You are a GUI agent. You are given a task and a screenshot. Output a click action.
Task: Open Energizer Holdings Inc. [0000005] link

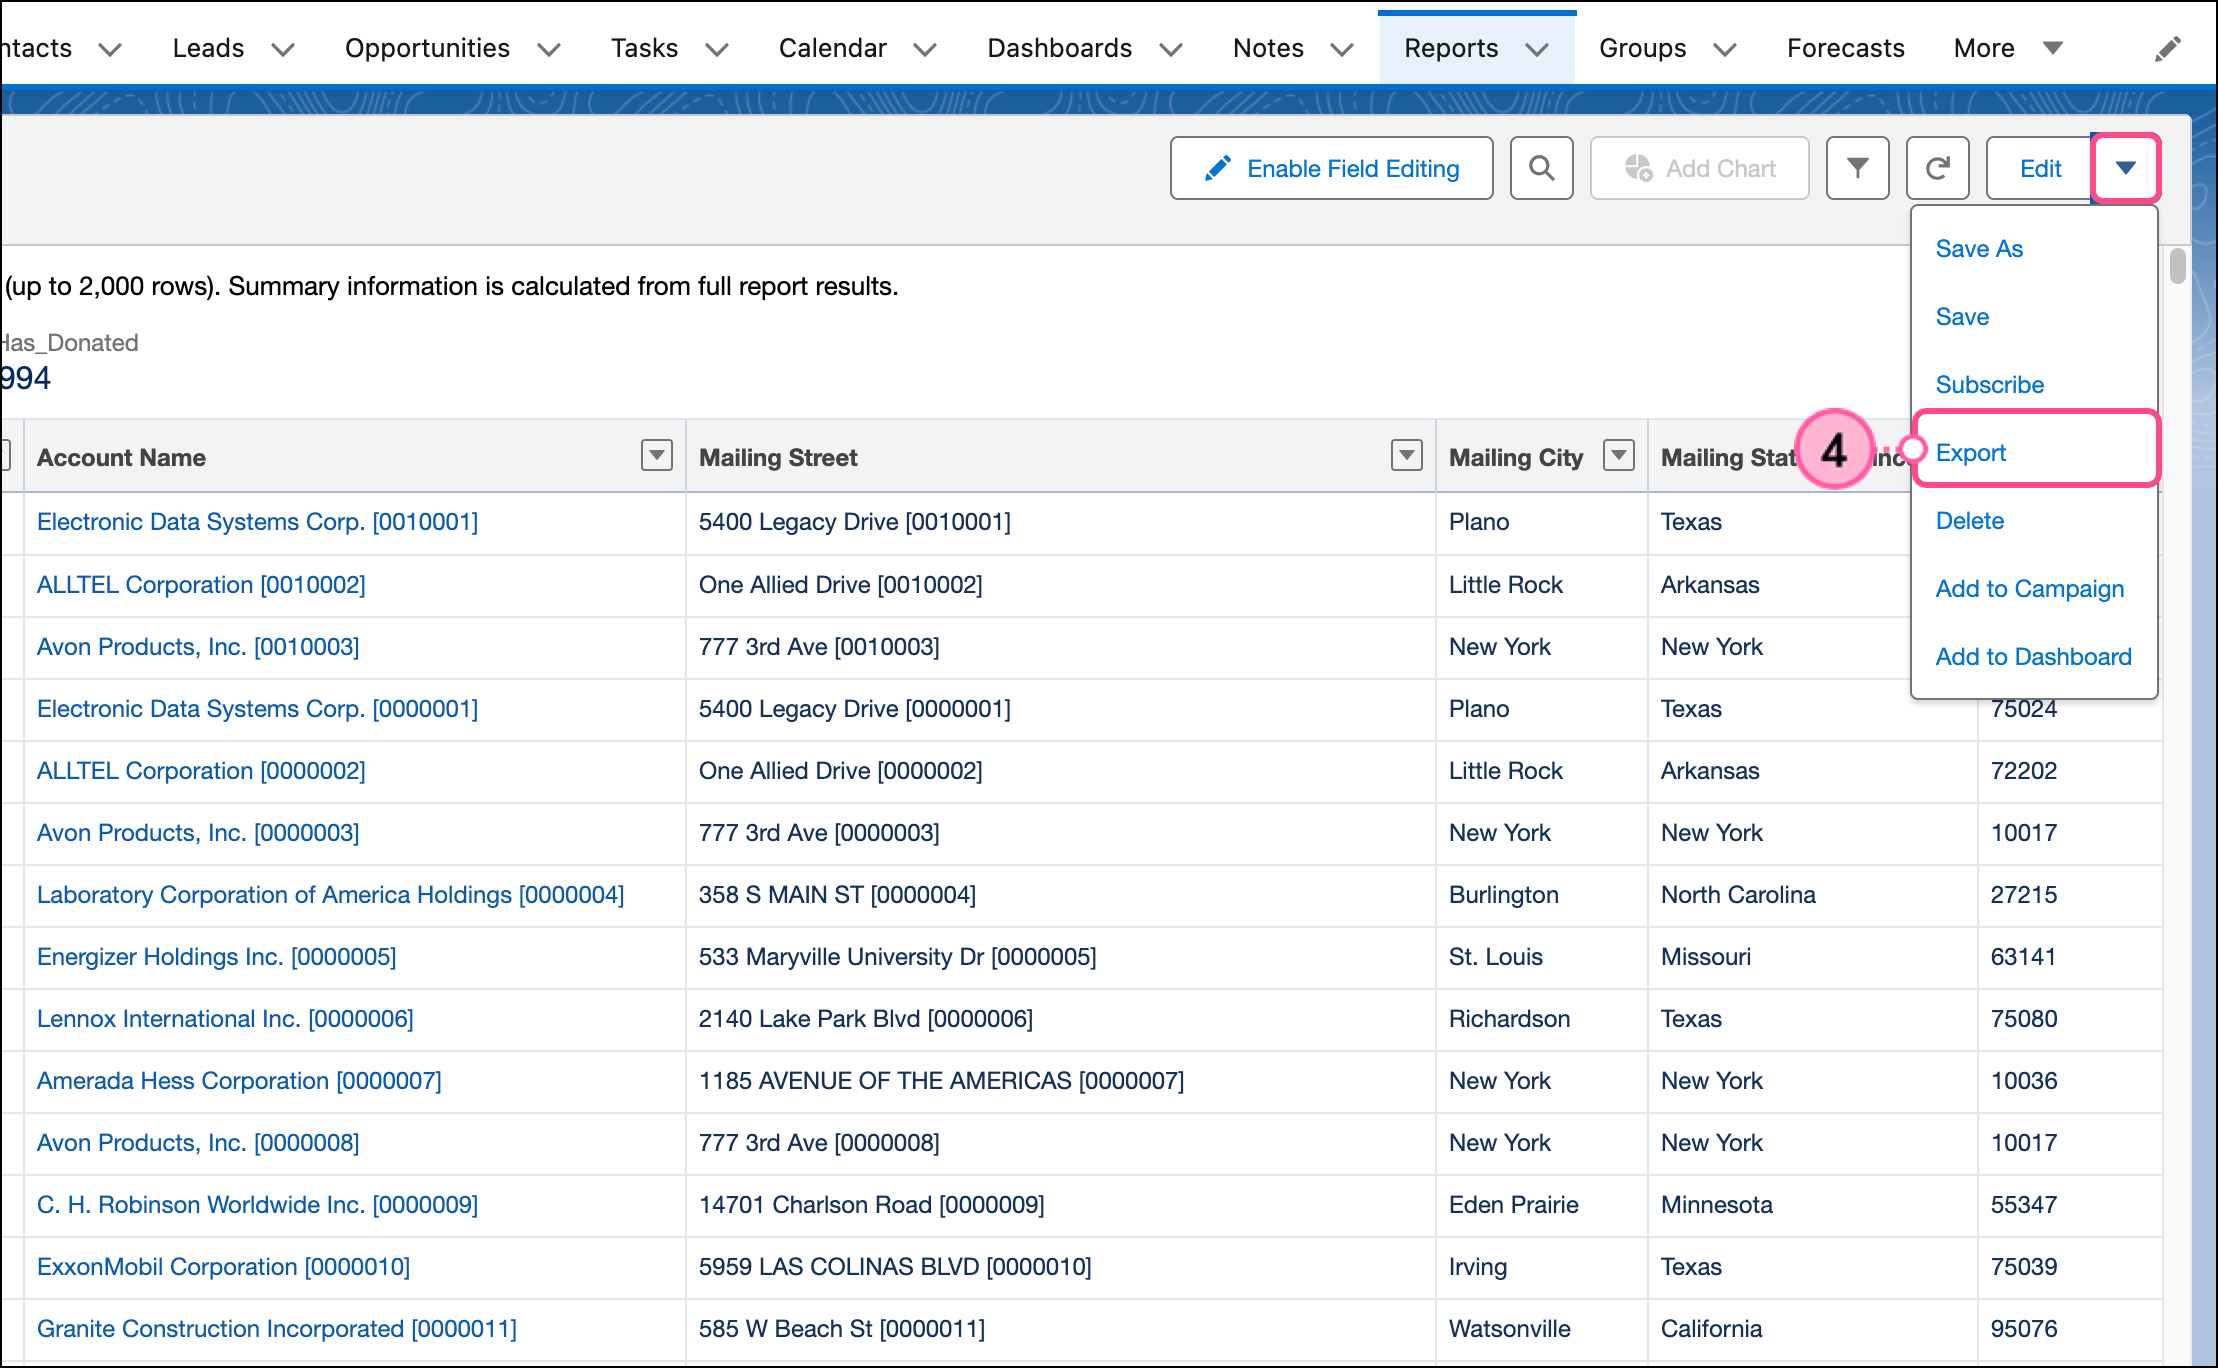coord(216,956)
